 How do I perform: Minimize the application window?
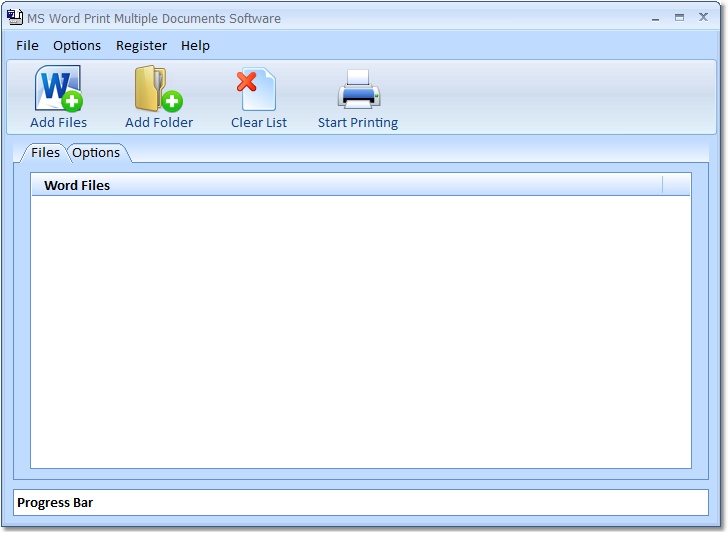(656, 18)
